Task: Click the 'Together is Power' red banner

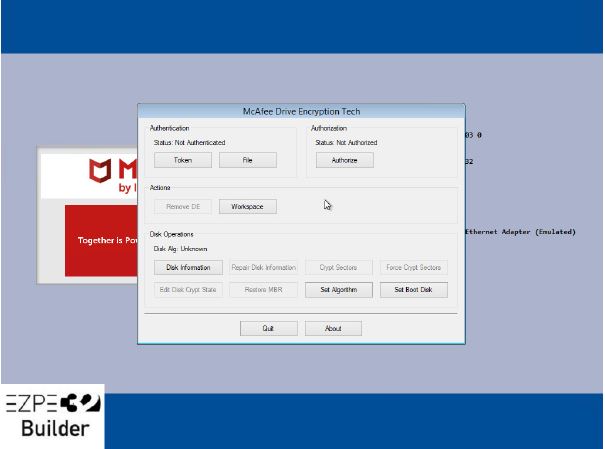Action: 101,240
